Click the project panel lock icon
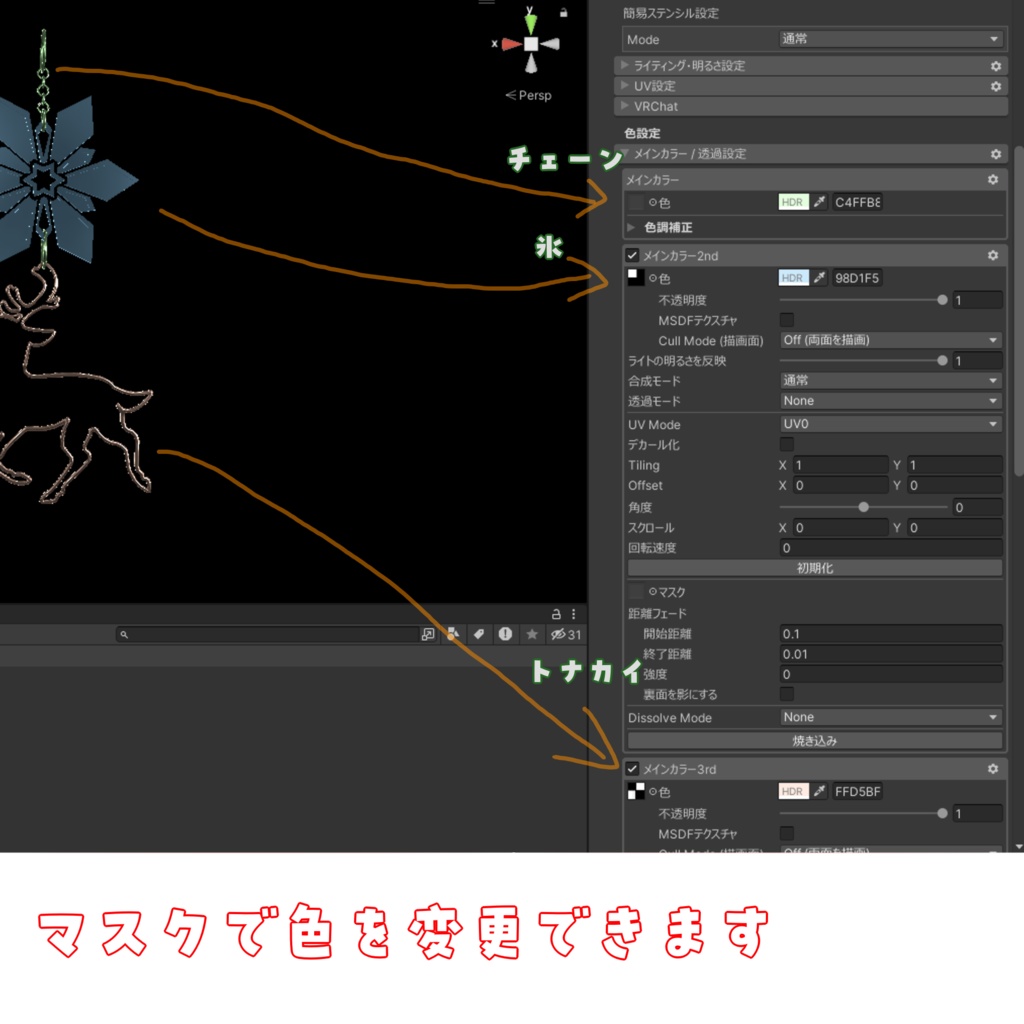The height and width of the screenshot is (1024, 1024). 556,614
